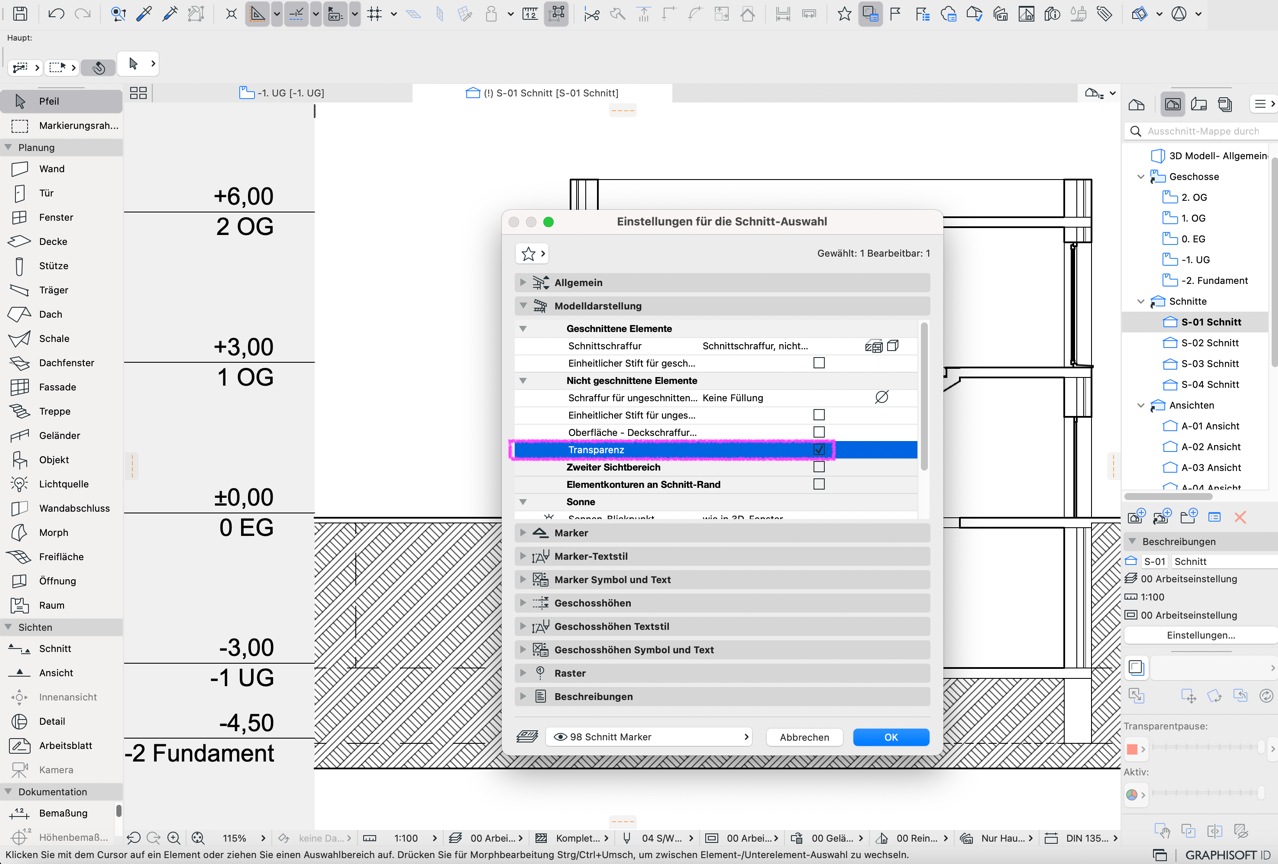
Task: Select the Fenster tool
Action: tap(60, 217)
